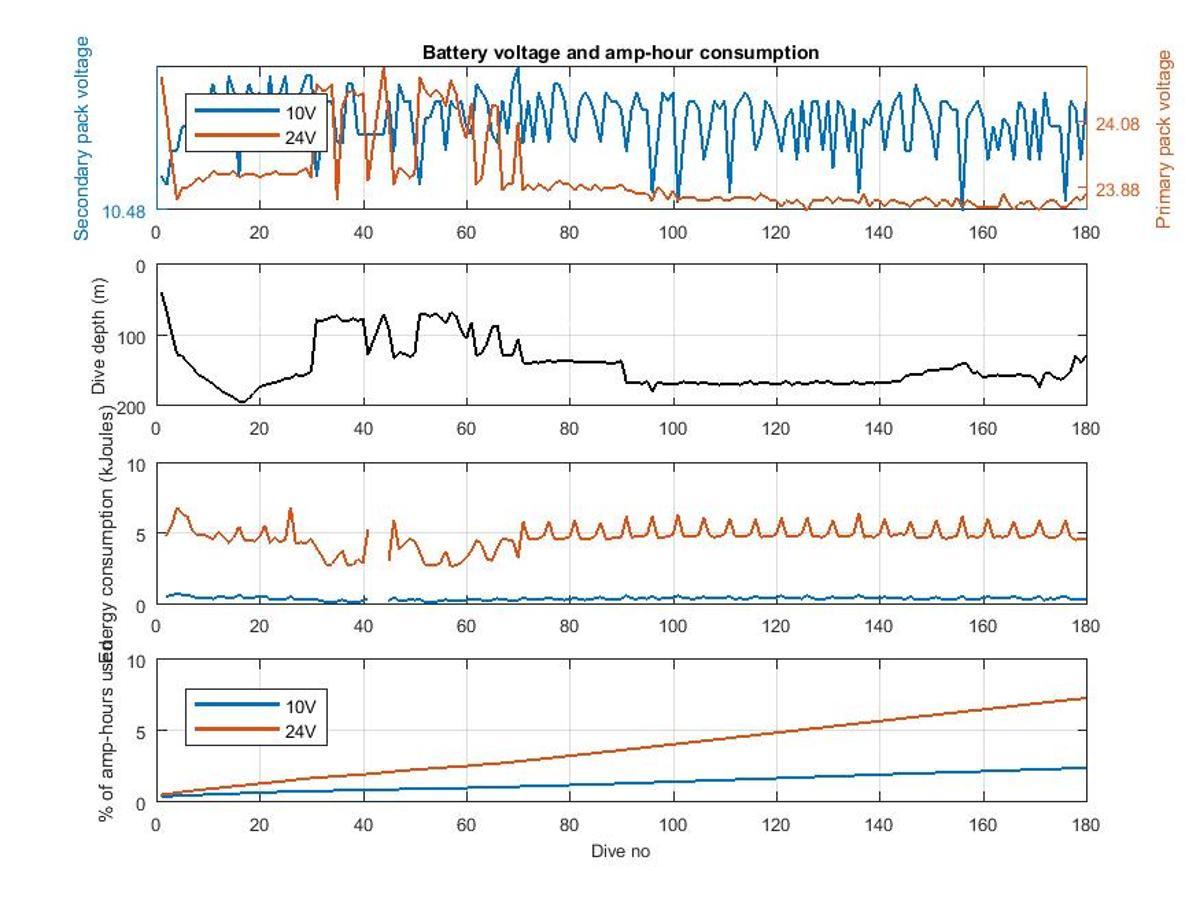Click the "Dive no" x-axis label
This screenshot has height=900, width=1200.
621,852
